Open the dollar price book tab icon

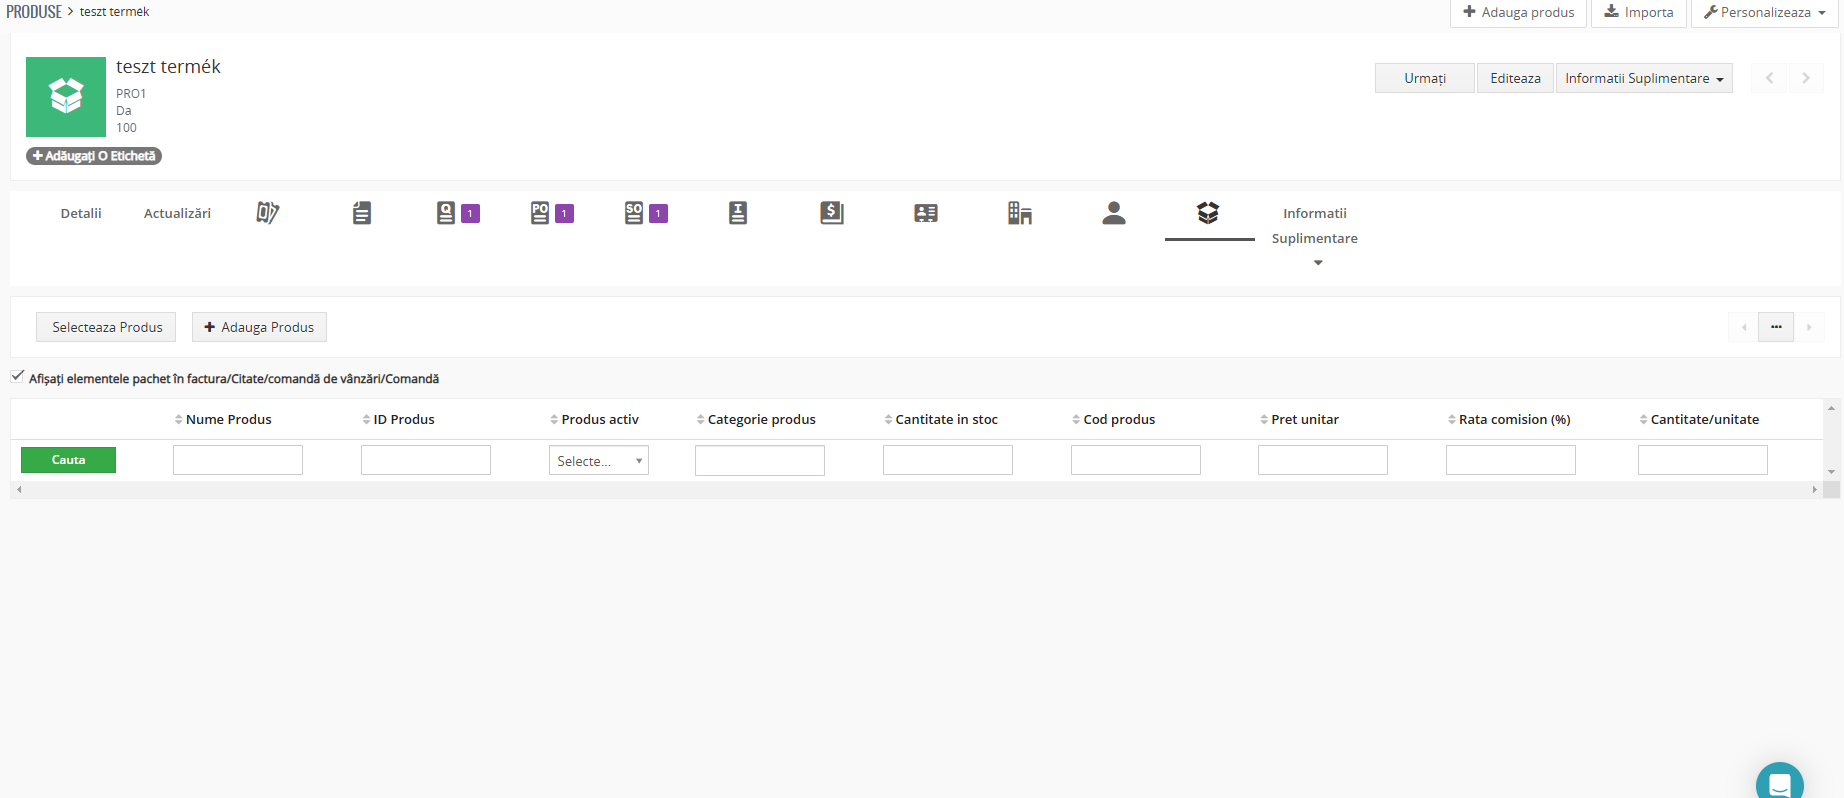point(832,213)
